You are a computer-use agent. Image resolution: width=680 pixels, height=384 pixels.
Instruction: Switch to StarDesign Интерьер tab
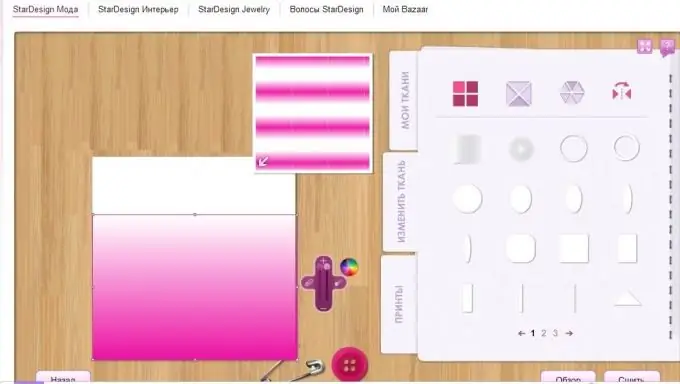(138, 9)
